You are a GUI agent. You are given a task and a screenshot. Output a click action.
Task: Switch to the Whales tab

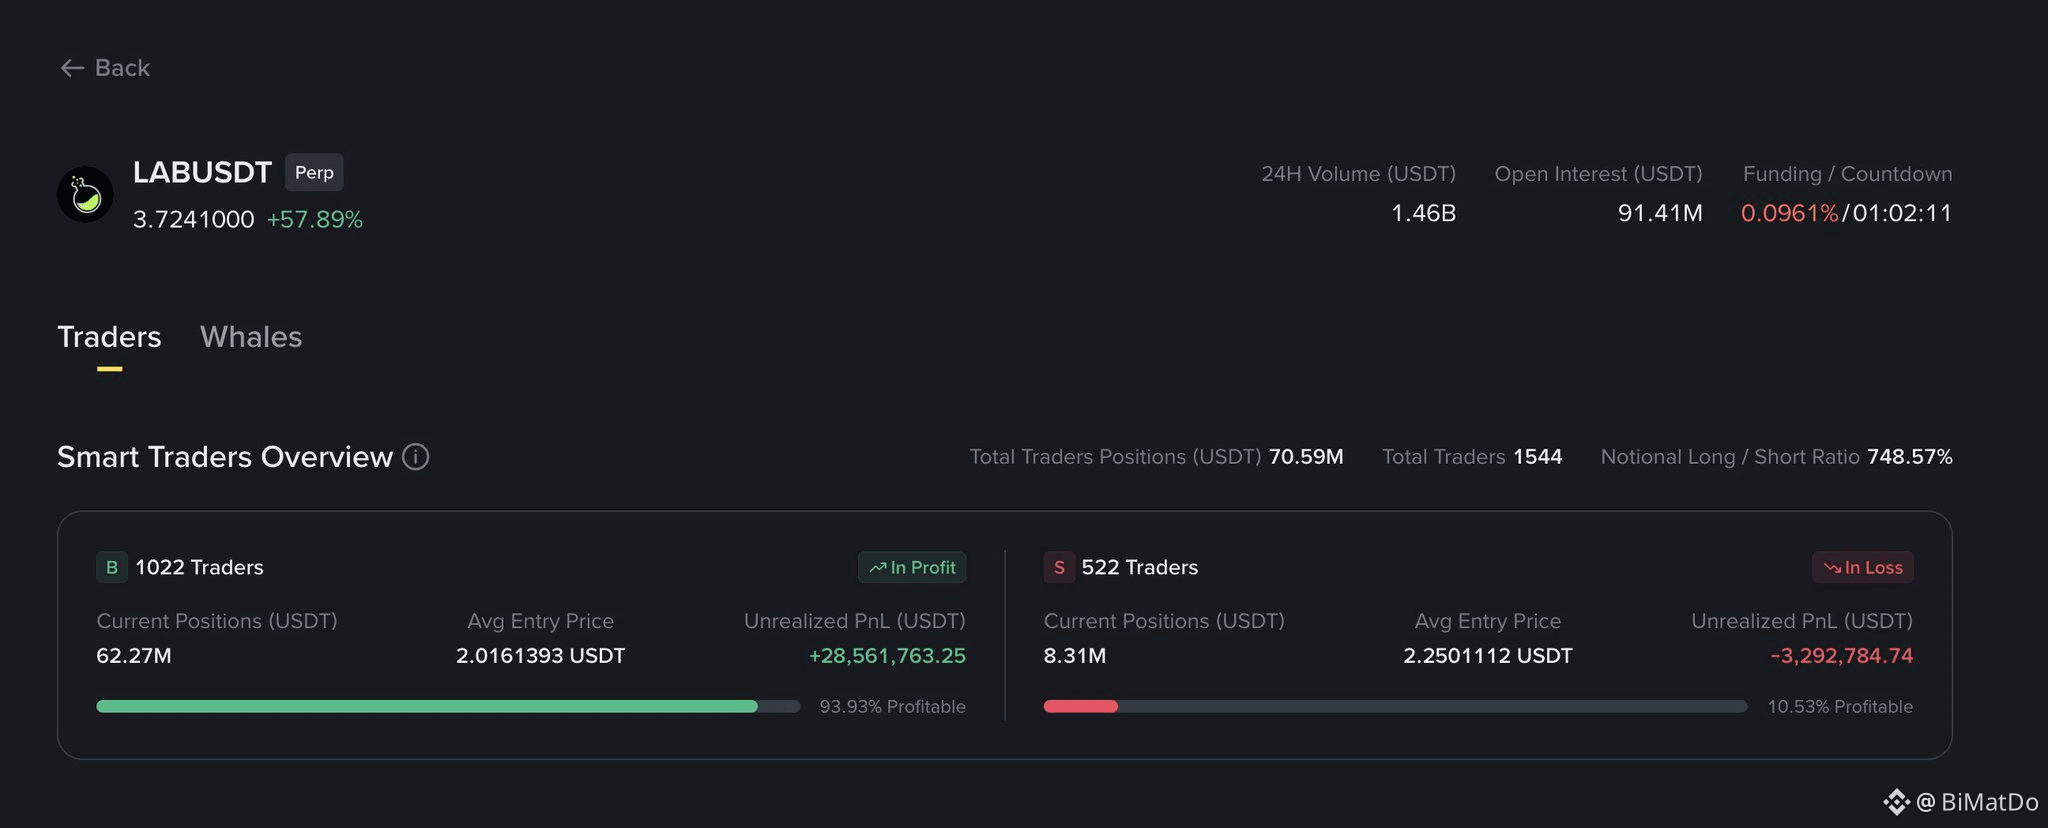tap(251, 337)
